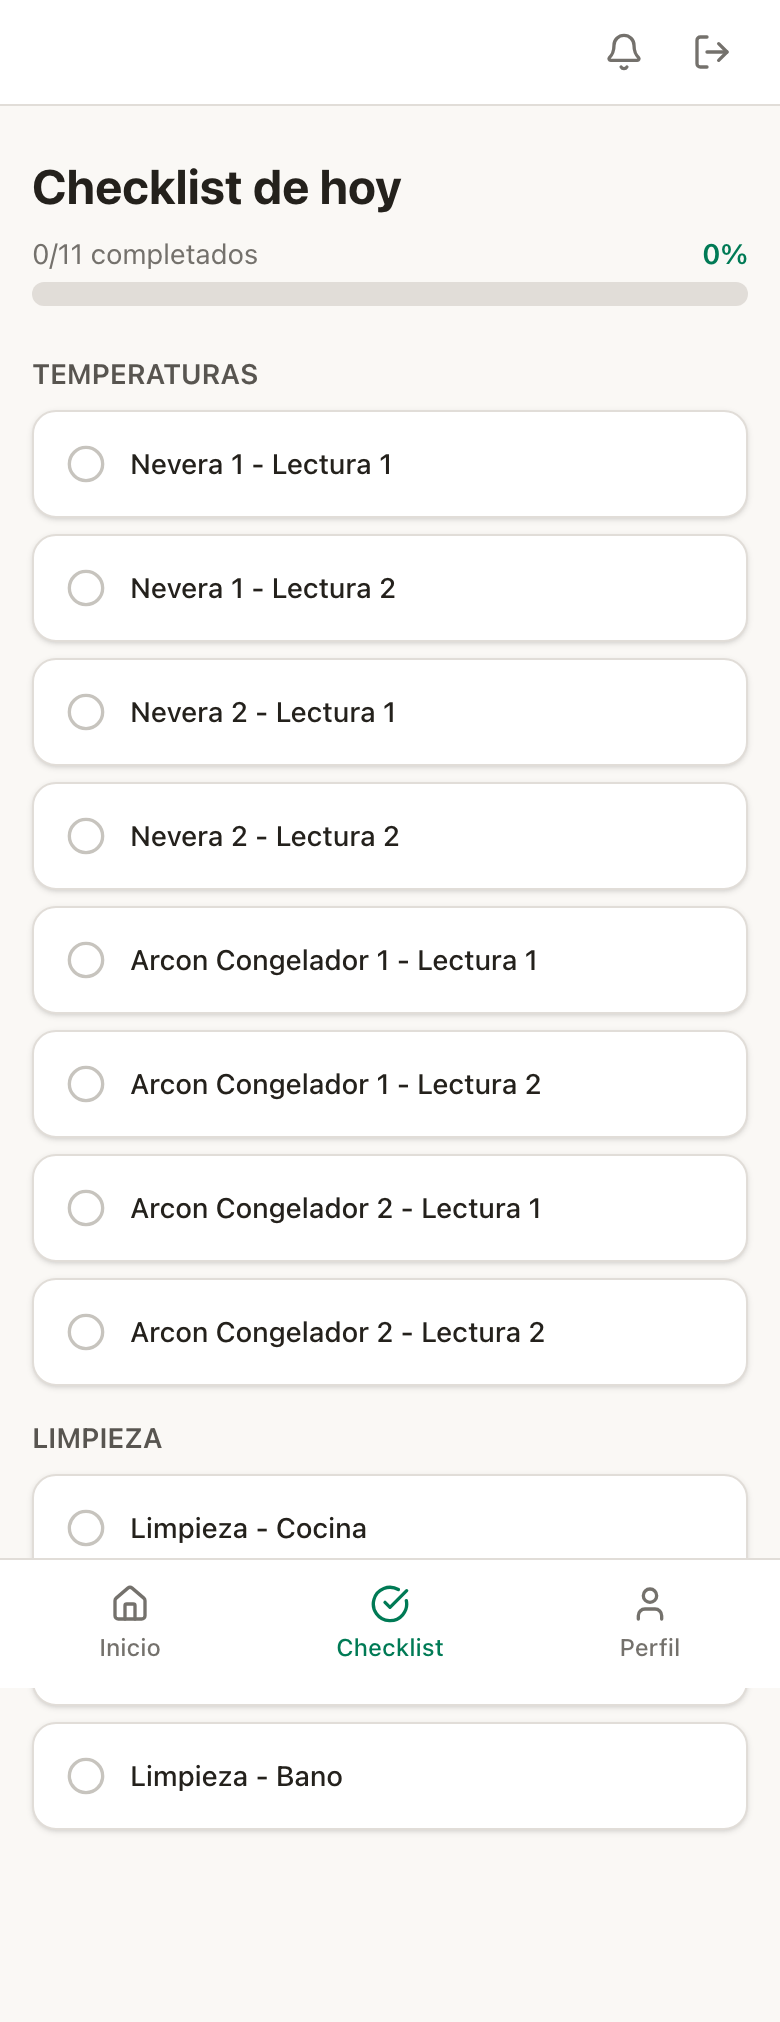Mark Limpieza - Cocina as completed
This screenshot has height=2022, width=780.
click(86, 1528)
